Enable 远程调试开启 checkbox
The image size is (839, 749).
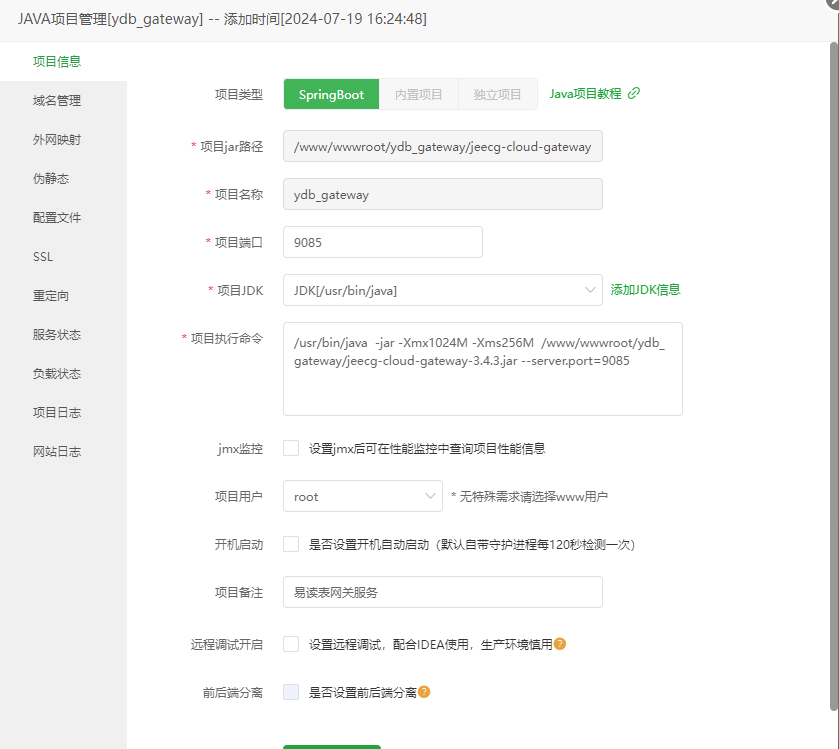point(291,644)
